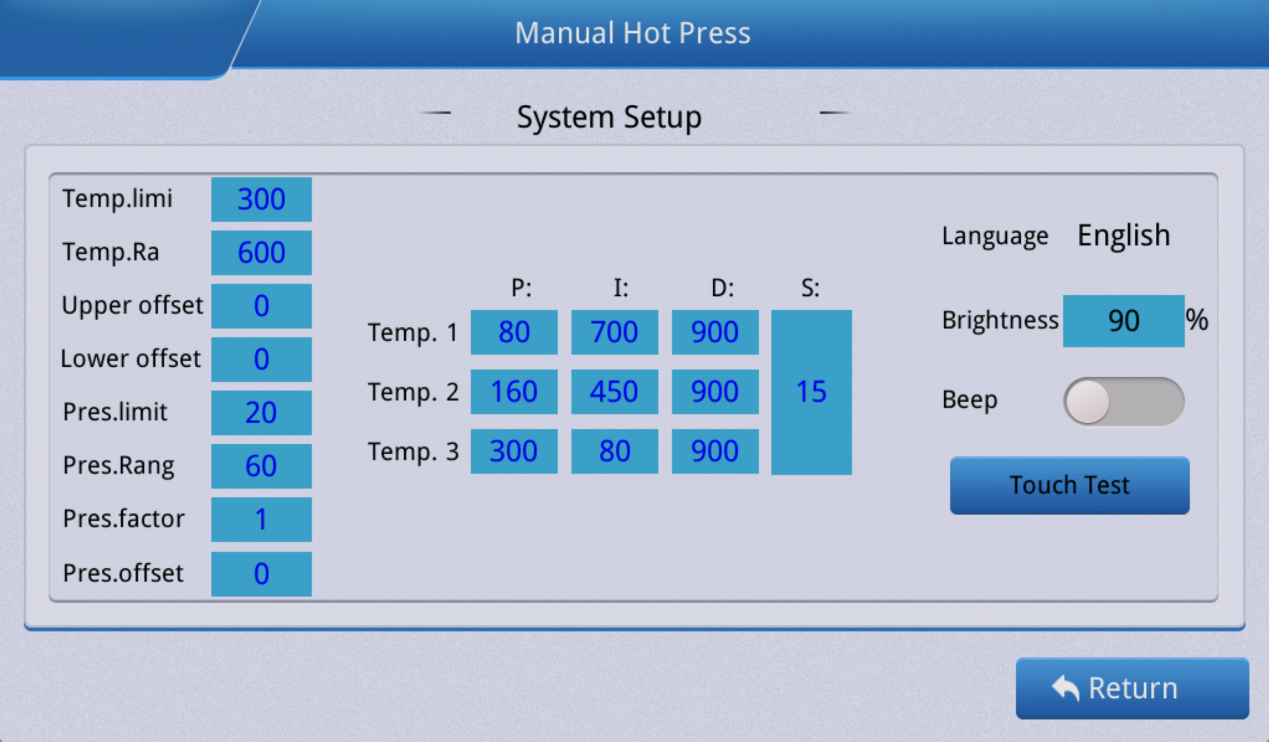Screen dimensions: 1269x742
Task: Select the Temp.Ra value field
Action: pos(261,253)
